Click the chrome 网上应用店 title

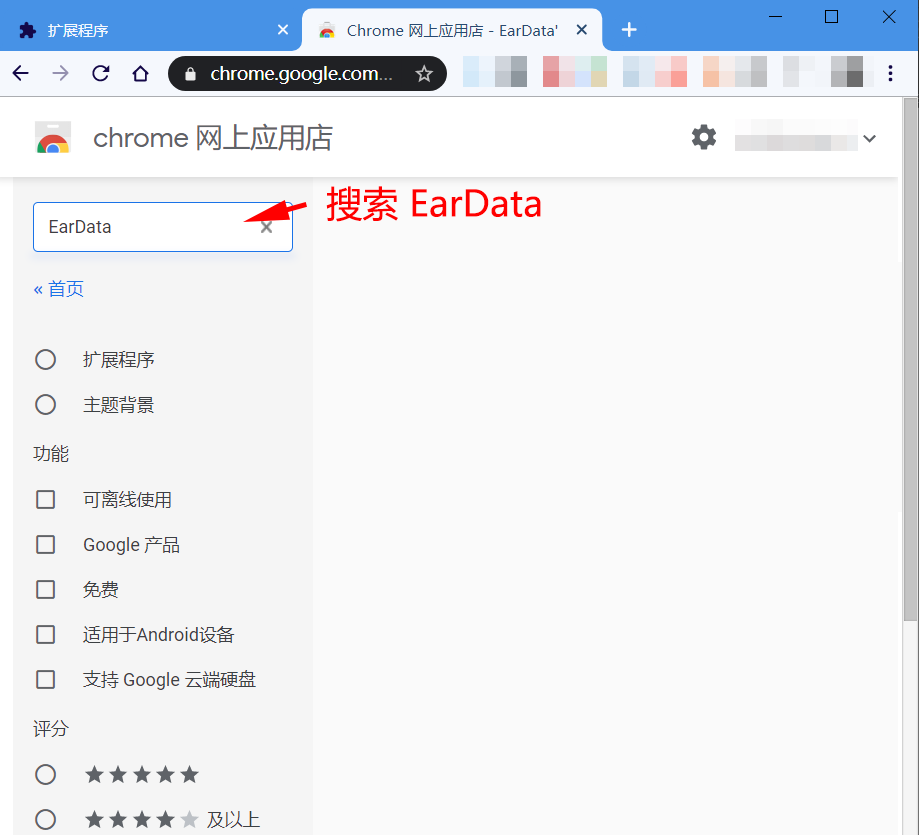tap(213, 138)
